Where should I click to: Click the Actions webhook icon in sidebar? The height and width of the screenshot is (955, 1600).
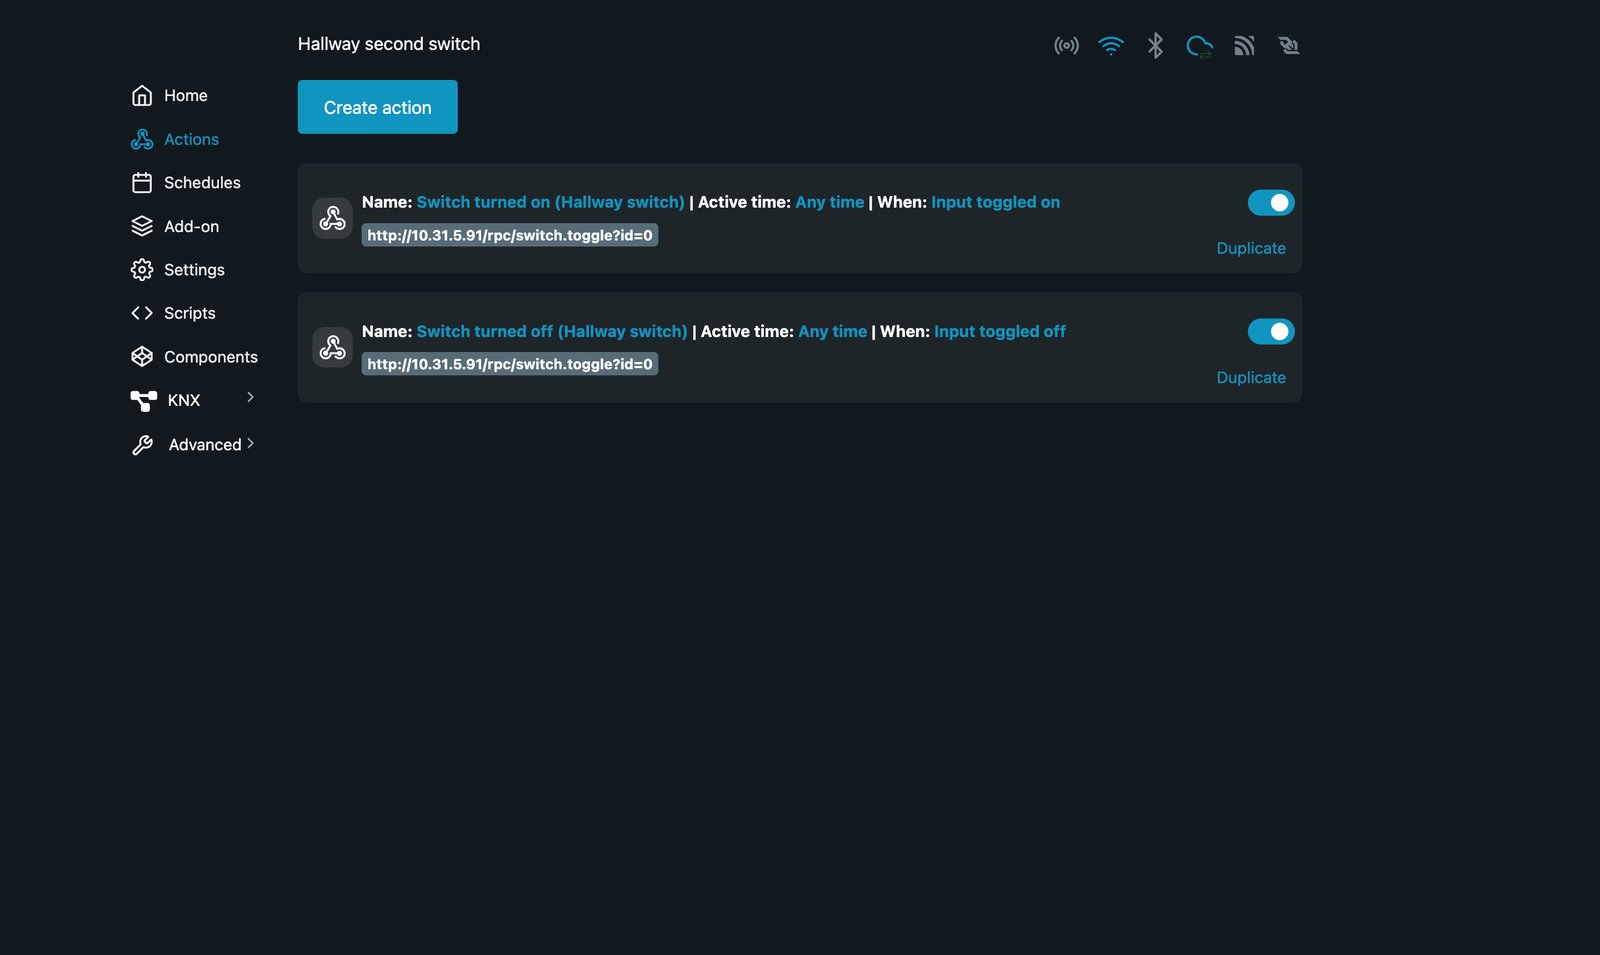[x=142, y=139]
